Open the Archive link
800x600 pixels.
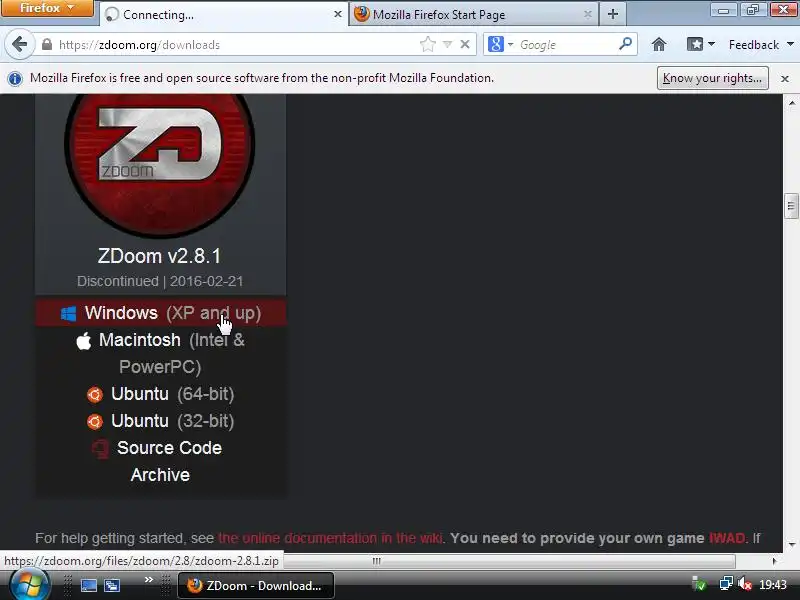click(x=160, y=475)
